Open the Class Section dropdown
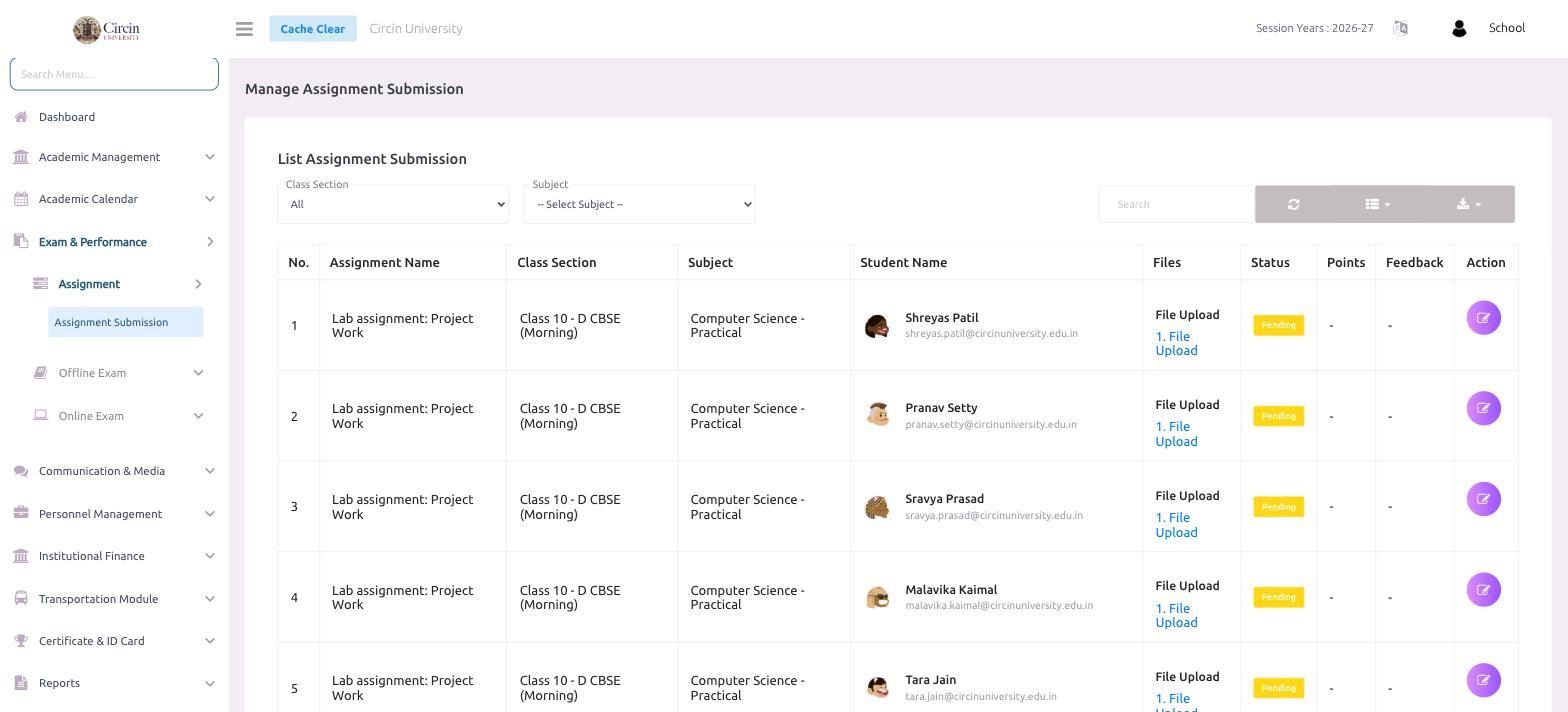The image size is (1568, 712). click(x=393, y=204)
